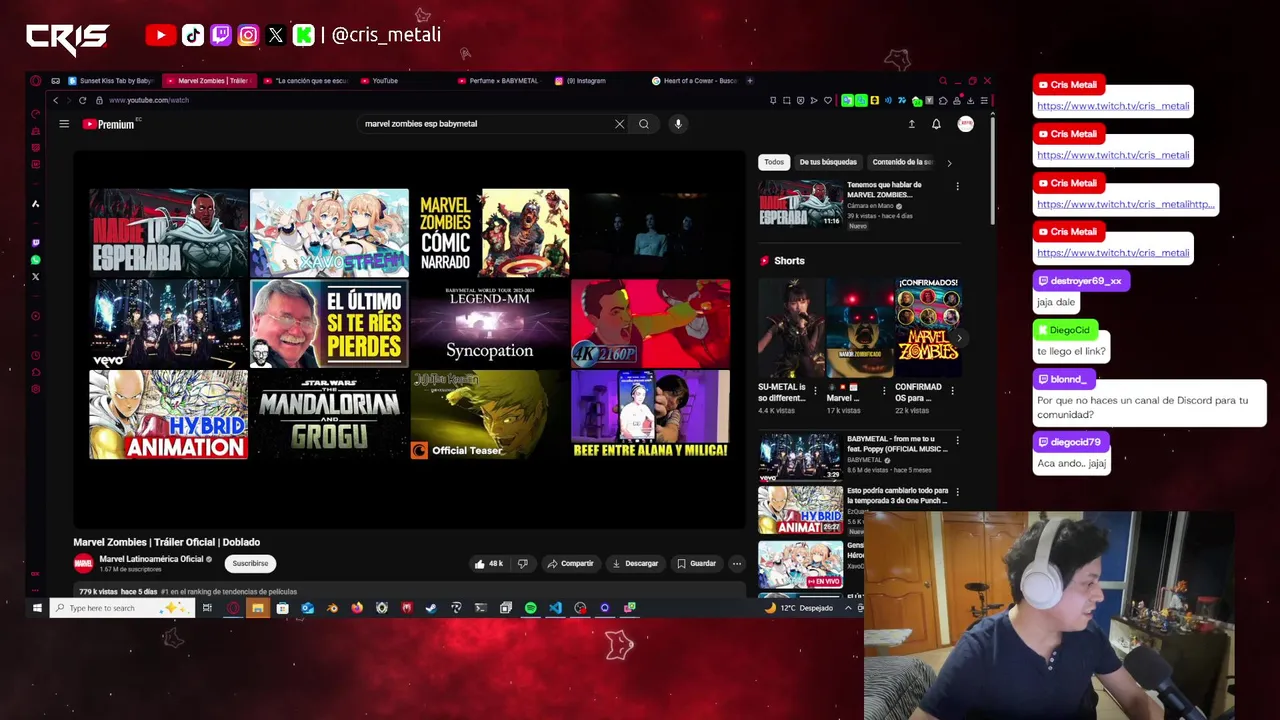Viewport: 1280px width, 720px height.
Task: Clear the YouTube search box text
Action: tap(619, 124)
